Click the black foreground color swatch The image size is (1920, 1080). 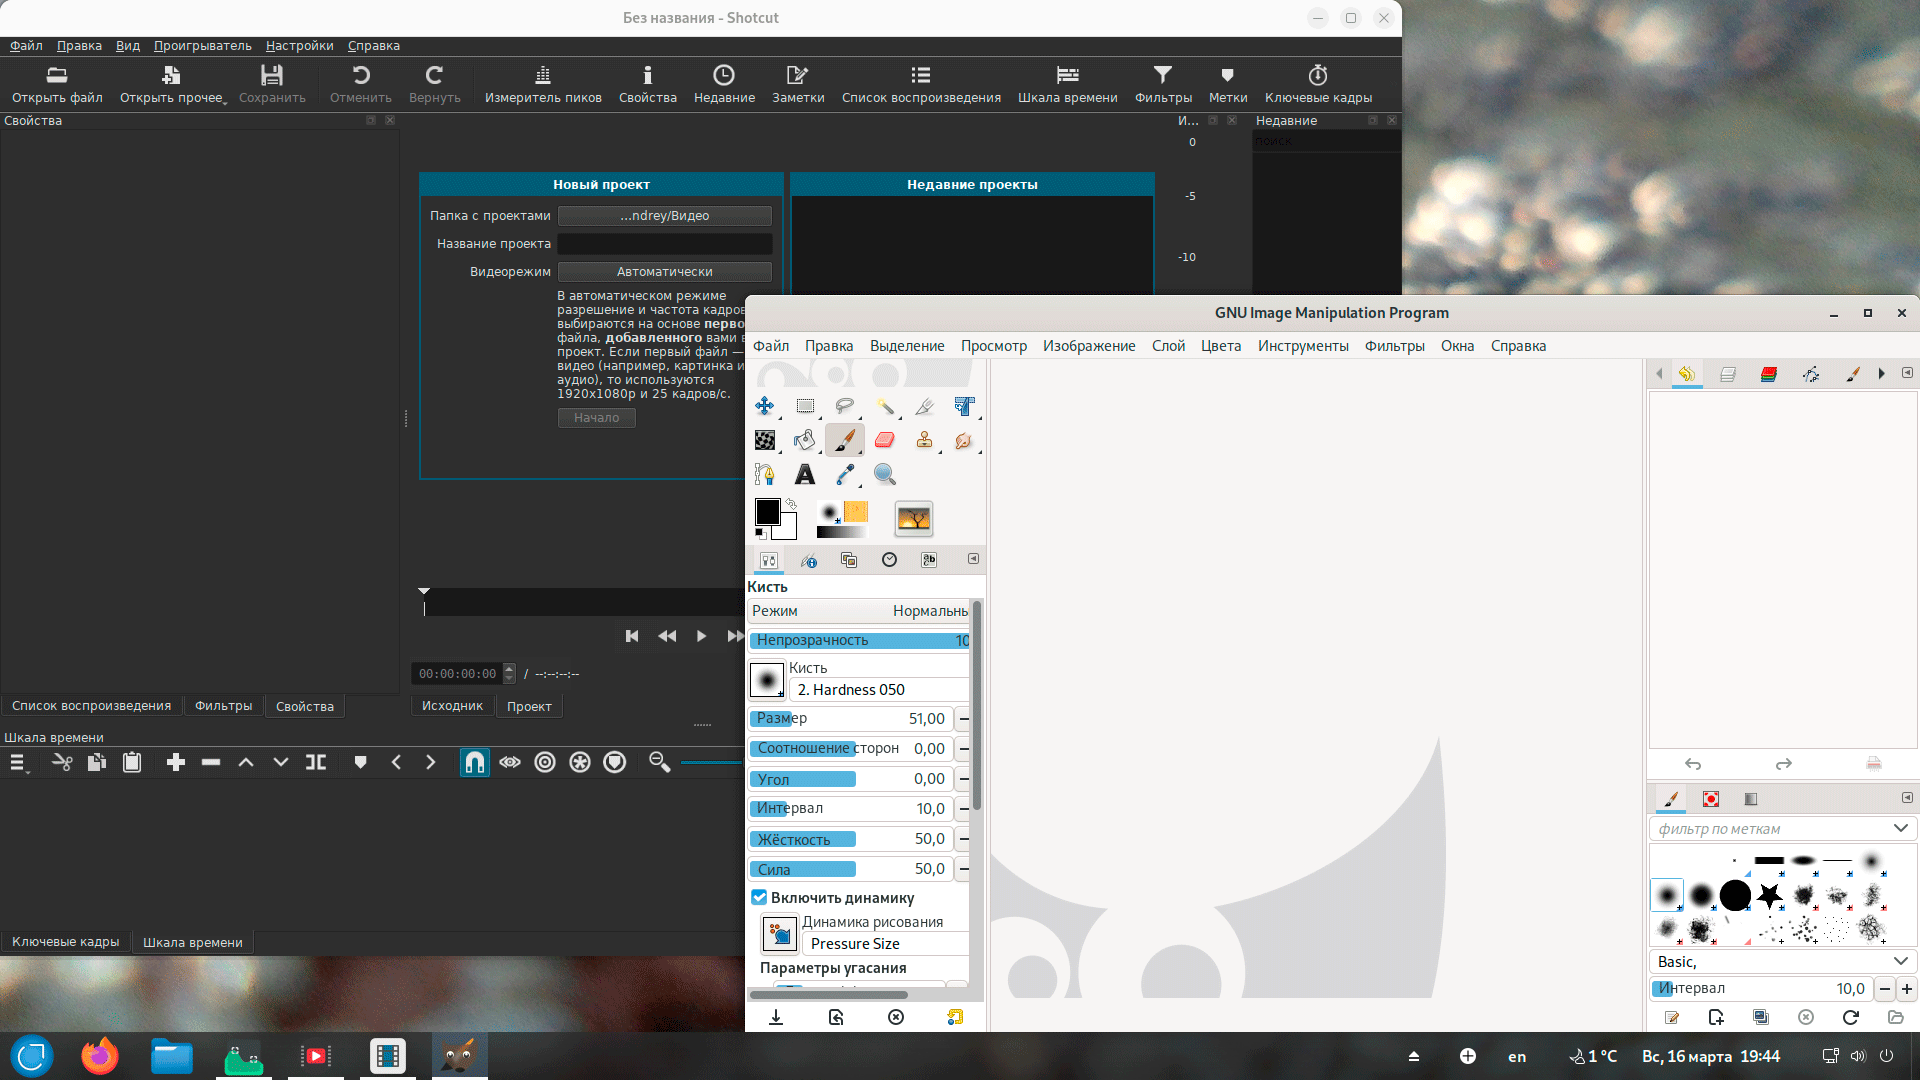tap(767, 512)
